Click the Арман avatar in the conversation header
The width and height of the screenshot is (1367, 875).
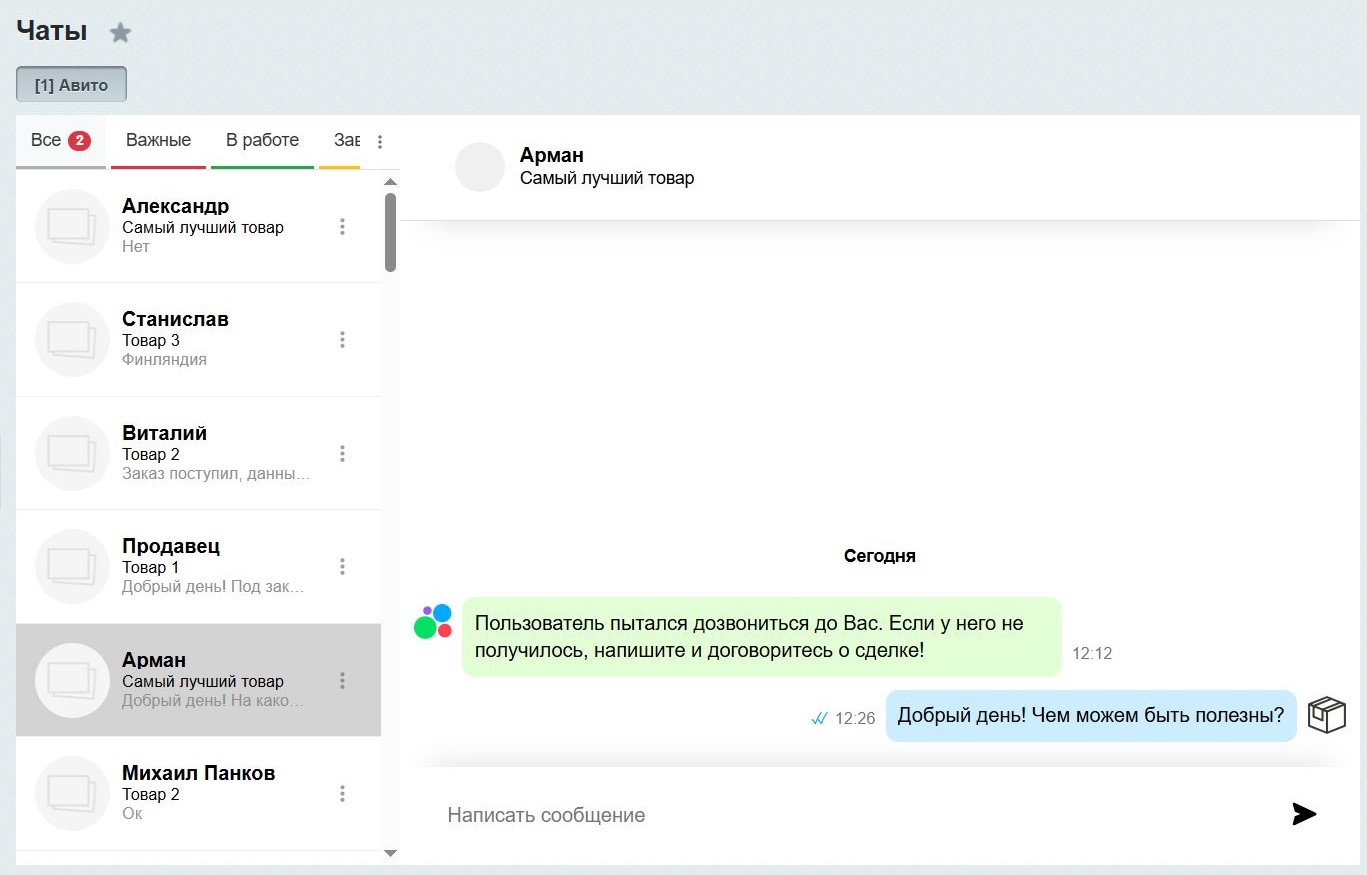point(480,167)
